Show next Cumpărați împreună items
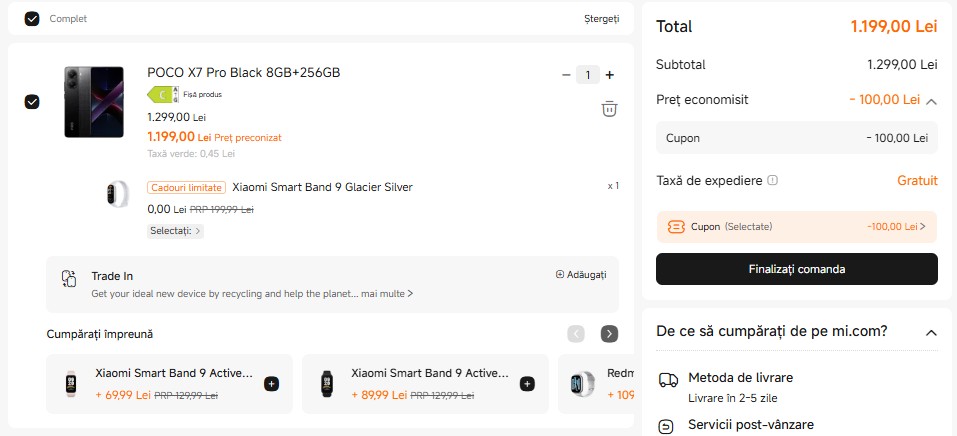 coord(609,333)
